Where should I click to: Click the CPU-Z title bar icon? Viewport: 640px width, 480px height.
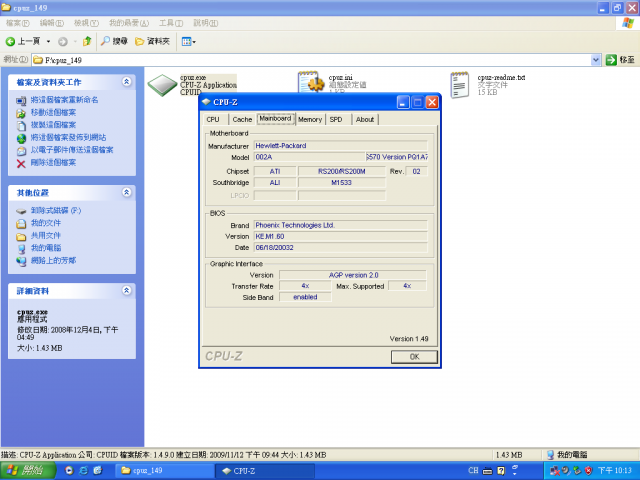coord(206,102)
